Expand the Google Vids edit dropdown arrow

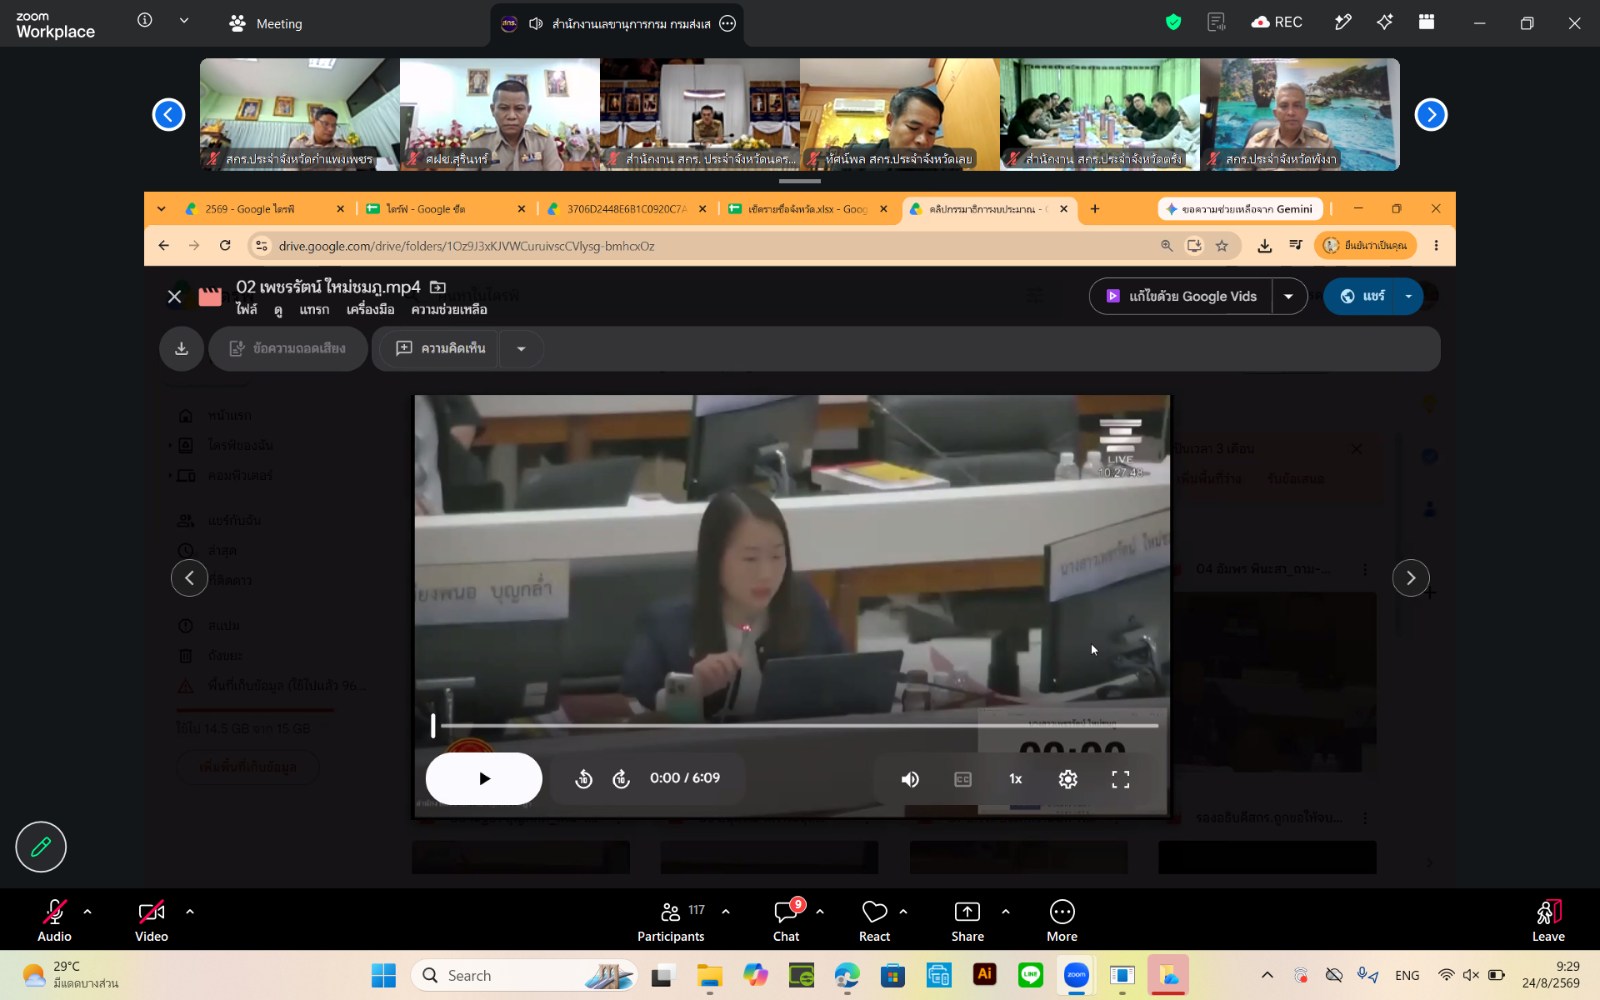click(x=1289, y=296)
